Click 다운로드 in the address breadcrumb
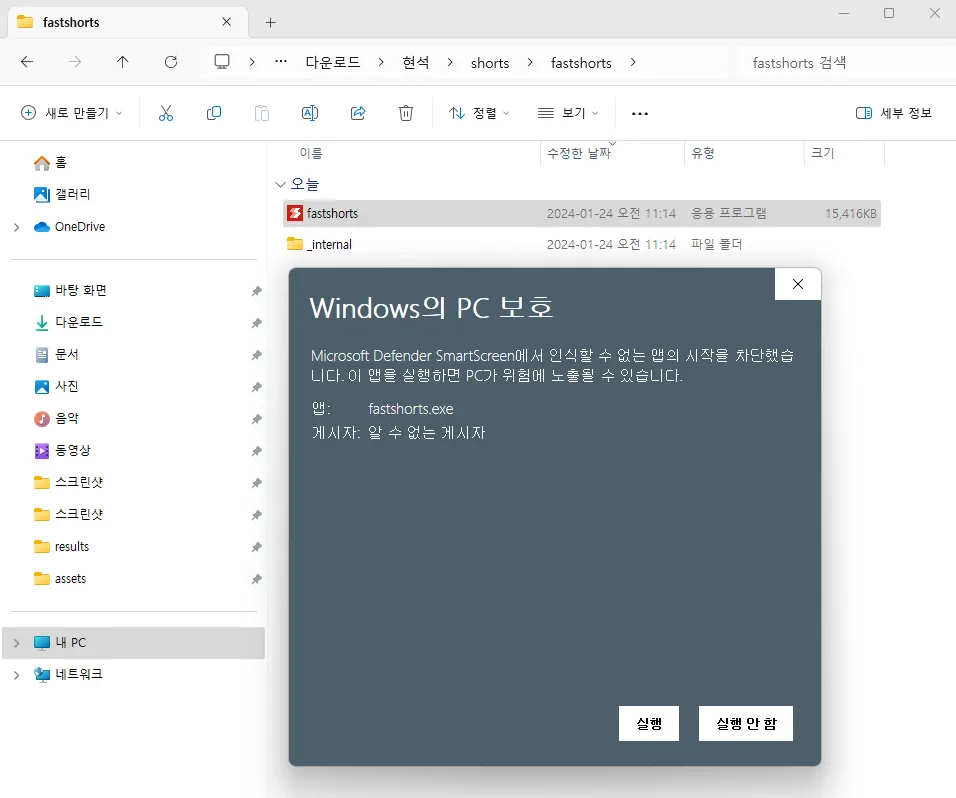Image resolution: width=956 pixels, height=798 pixels. pos(333,62)
